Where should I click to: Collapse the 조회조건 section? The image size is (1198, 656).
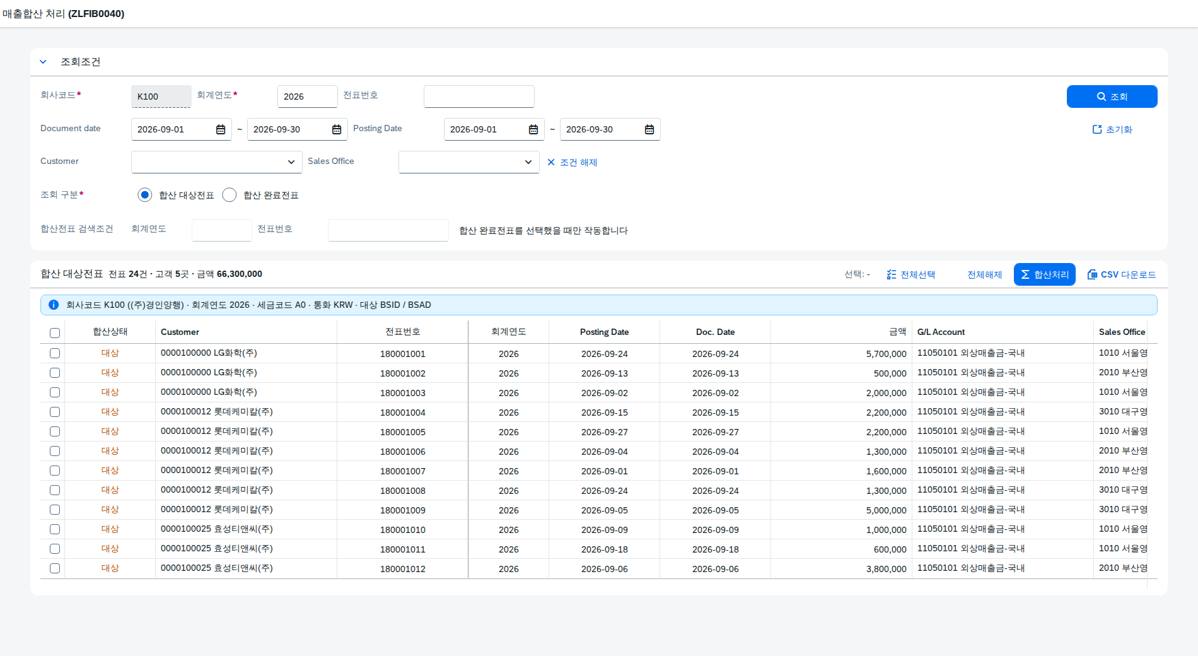pos(43,62)
